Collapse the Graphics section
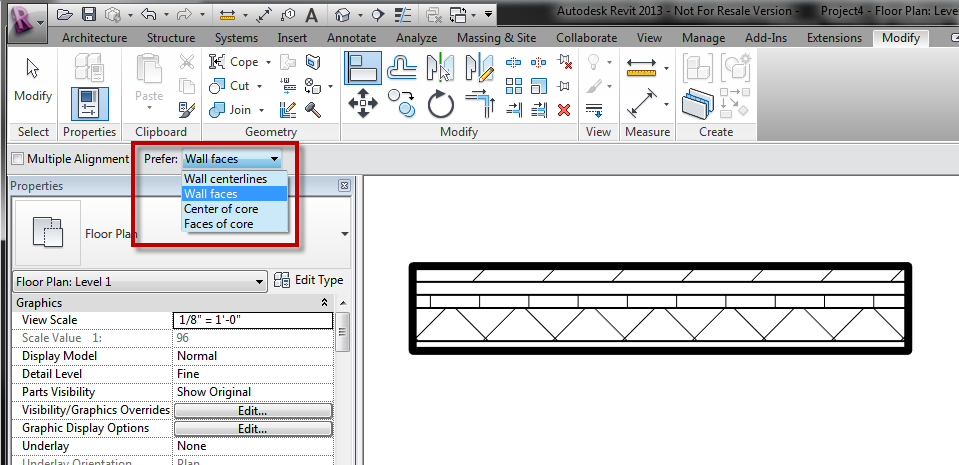The image size is (959, 465). click(x=324, y=303)
